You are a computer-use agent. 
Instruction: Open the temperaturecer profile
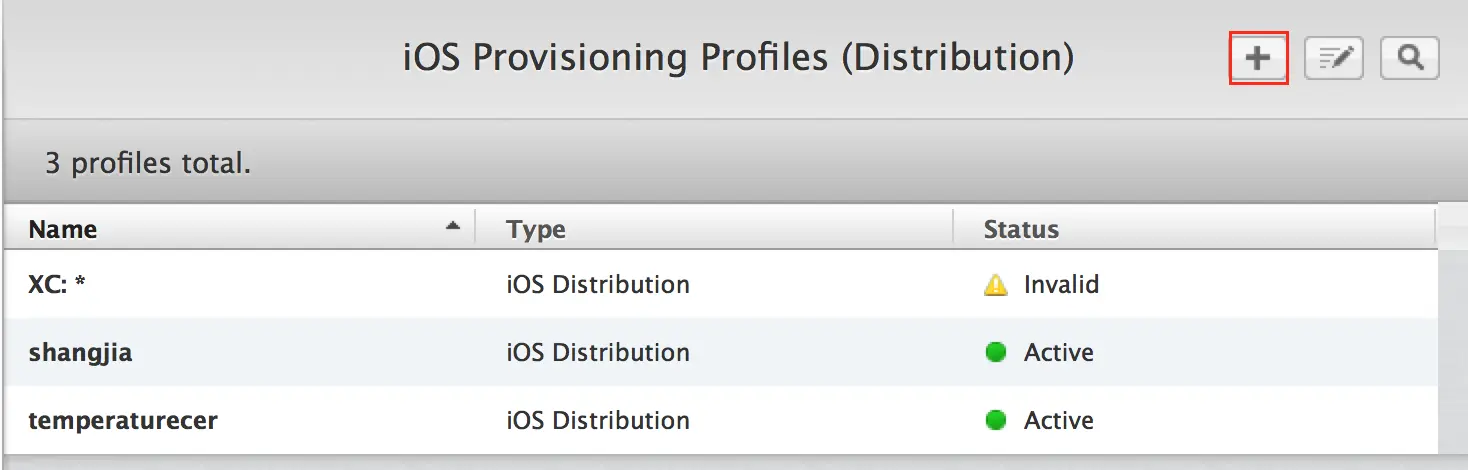click(123, 420)
